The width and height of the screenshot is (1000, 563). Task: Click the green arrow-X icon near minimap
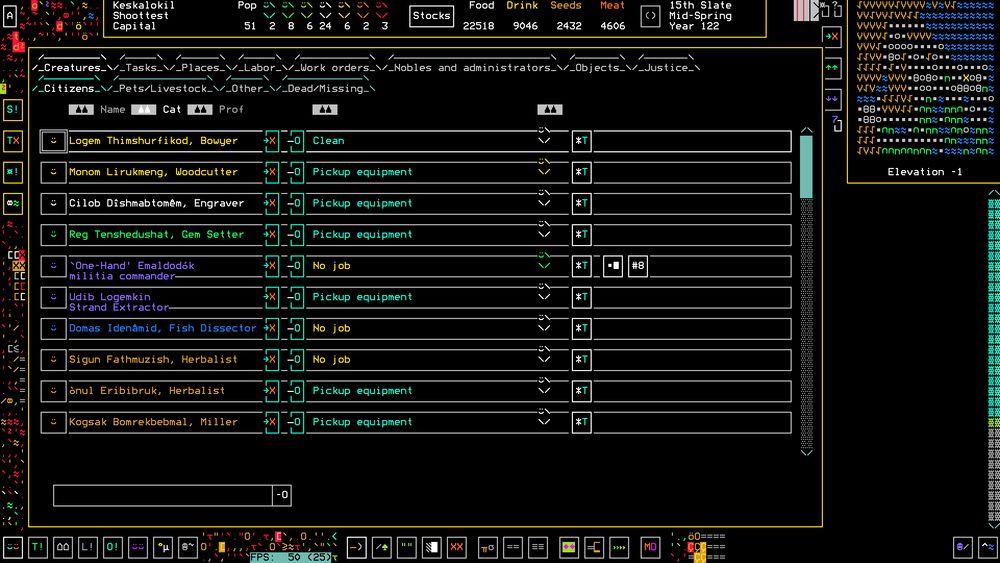pyautogui.click(x=832, y=37)
